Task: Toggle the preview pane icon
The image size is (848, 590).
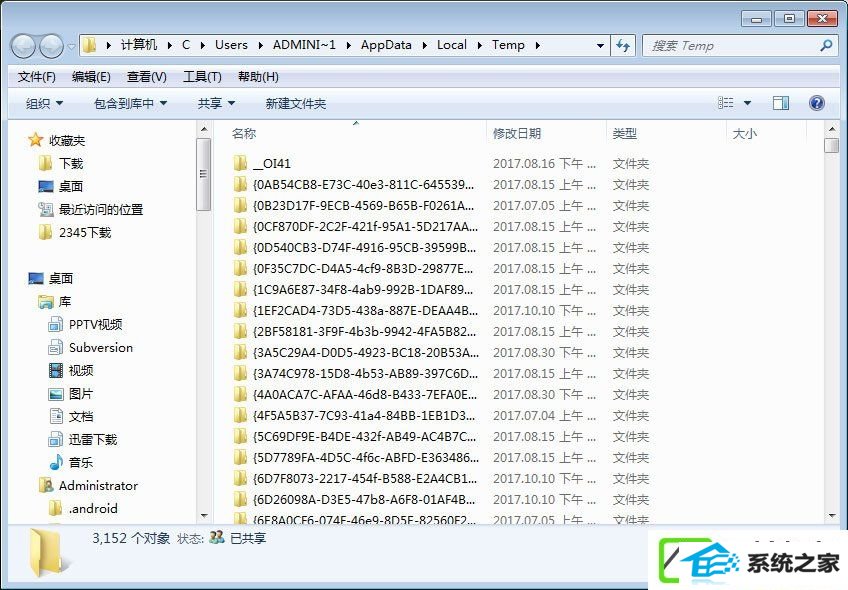Action: tap(780, 103)
